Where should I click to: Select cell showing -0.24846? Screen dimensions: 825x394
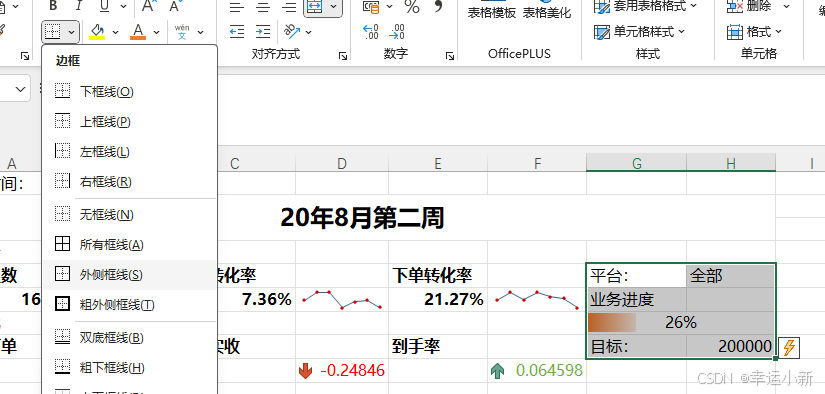(342, 370)
